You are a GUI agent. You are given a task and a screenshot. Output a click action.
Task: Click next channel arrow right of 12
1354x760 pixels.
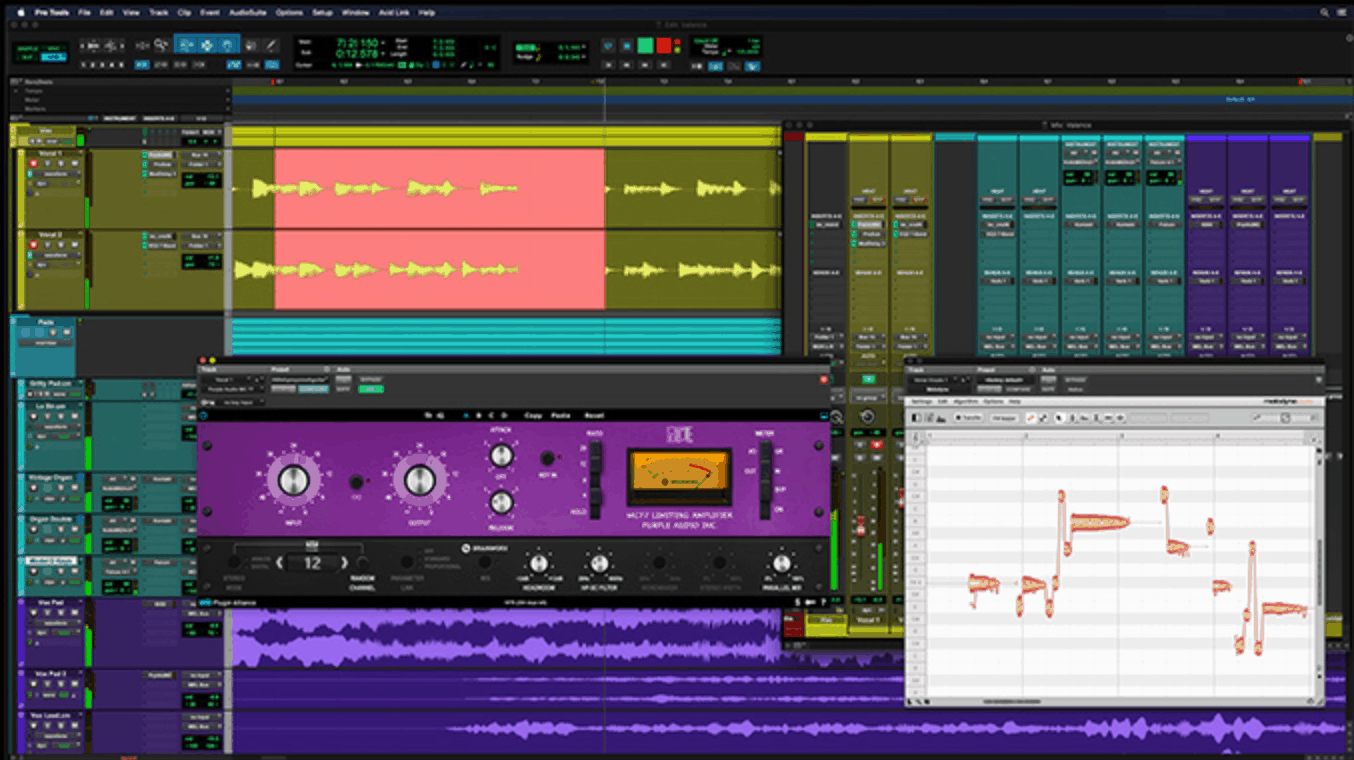point(344,562)
